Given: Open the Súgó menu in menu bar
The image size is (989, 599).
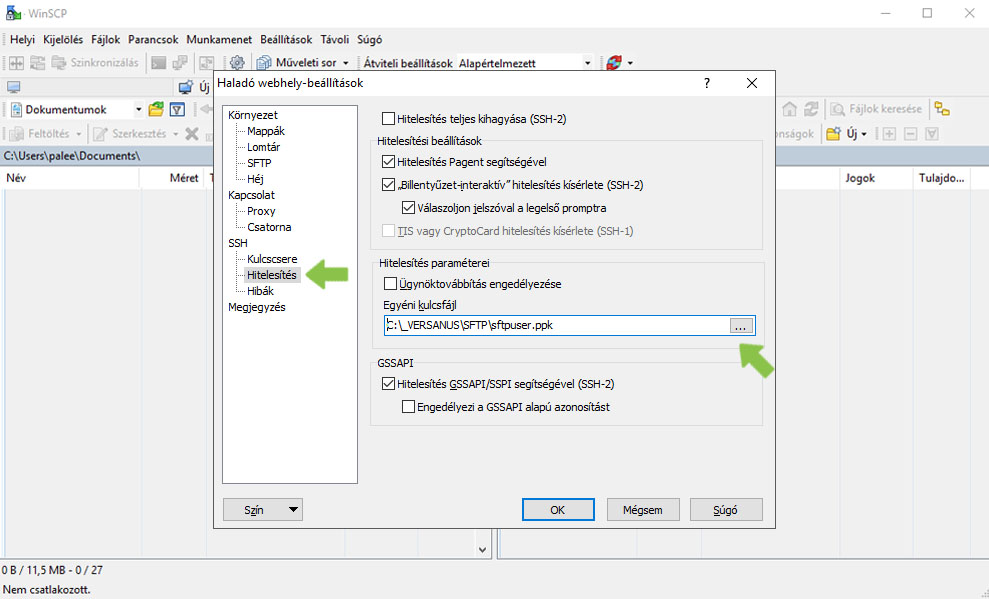Looking at the screenshot, I should (370, 40).
